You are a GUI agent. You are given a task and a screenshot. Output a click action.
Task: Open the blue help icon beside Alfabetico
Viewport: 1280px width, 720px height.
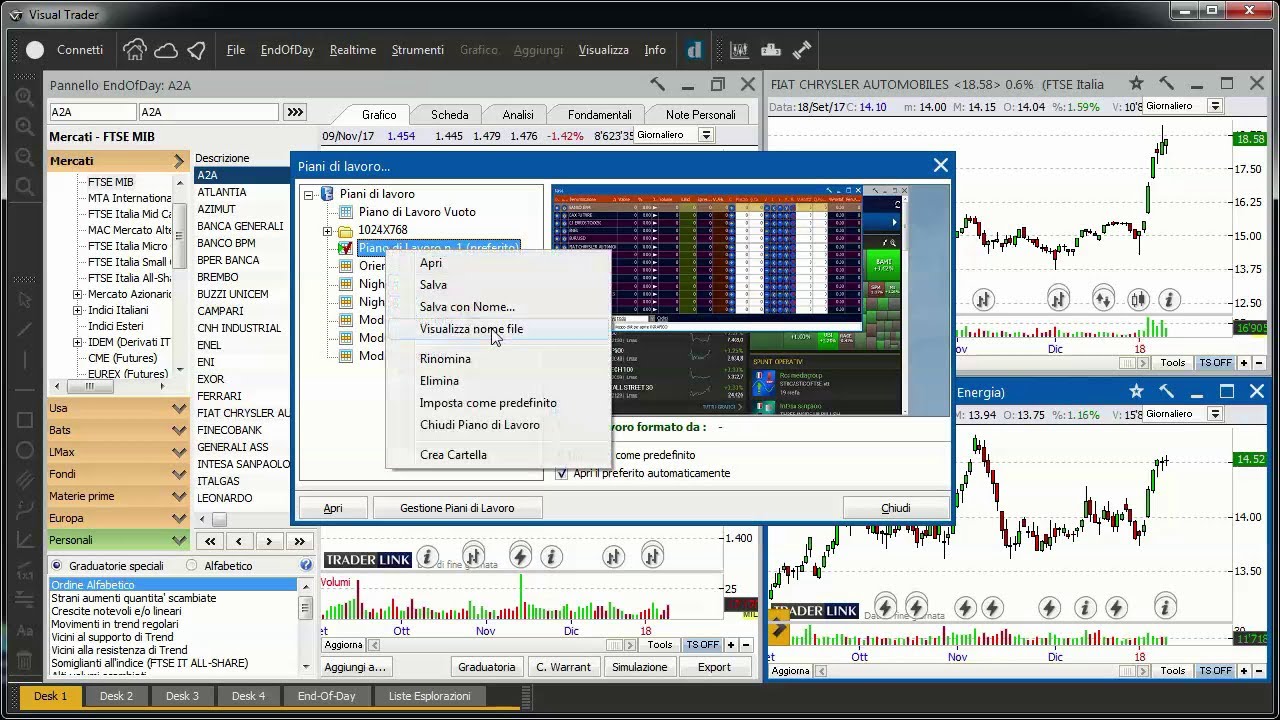point(306,565)
